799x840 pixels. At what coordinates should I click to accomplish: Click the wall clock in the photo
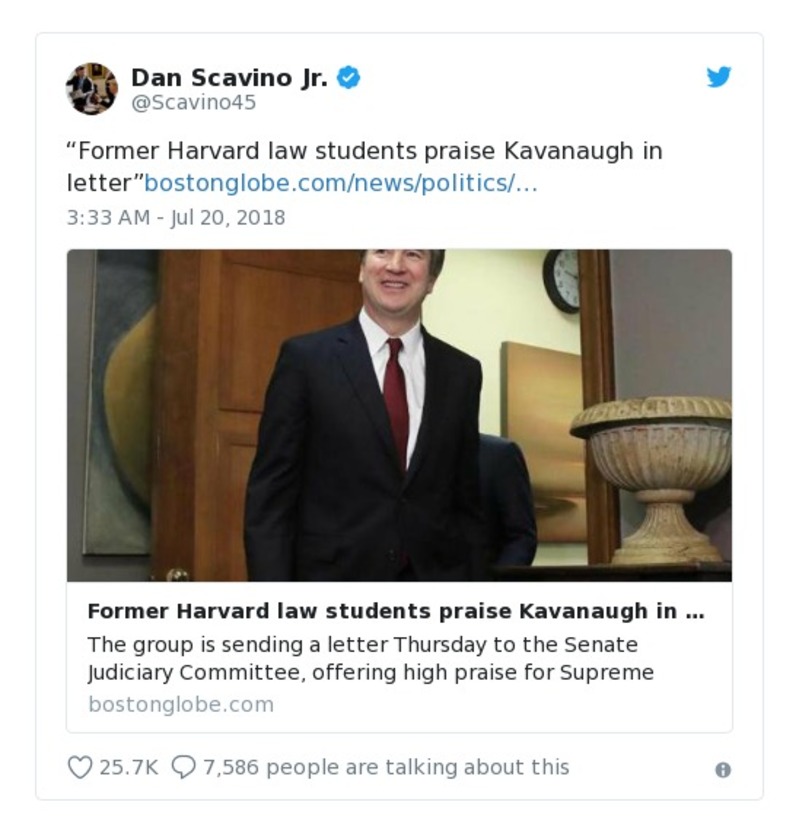tap(562, 280)
